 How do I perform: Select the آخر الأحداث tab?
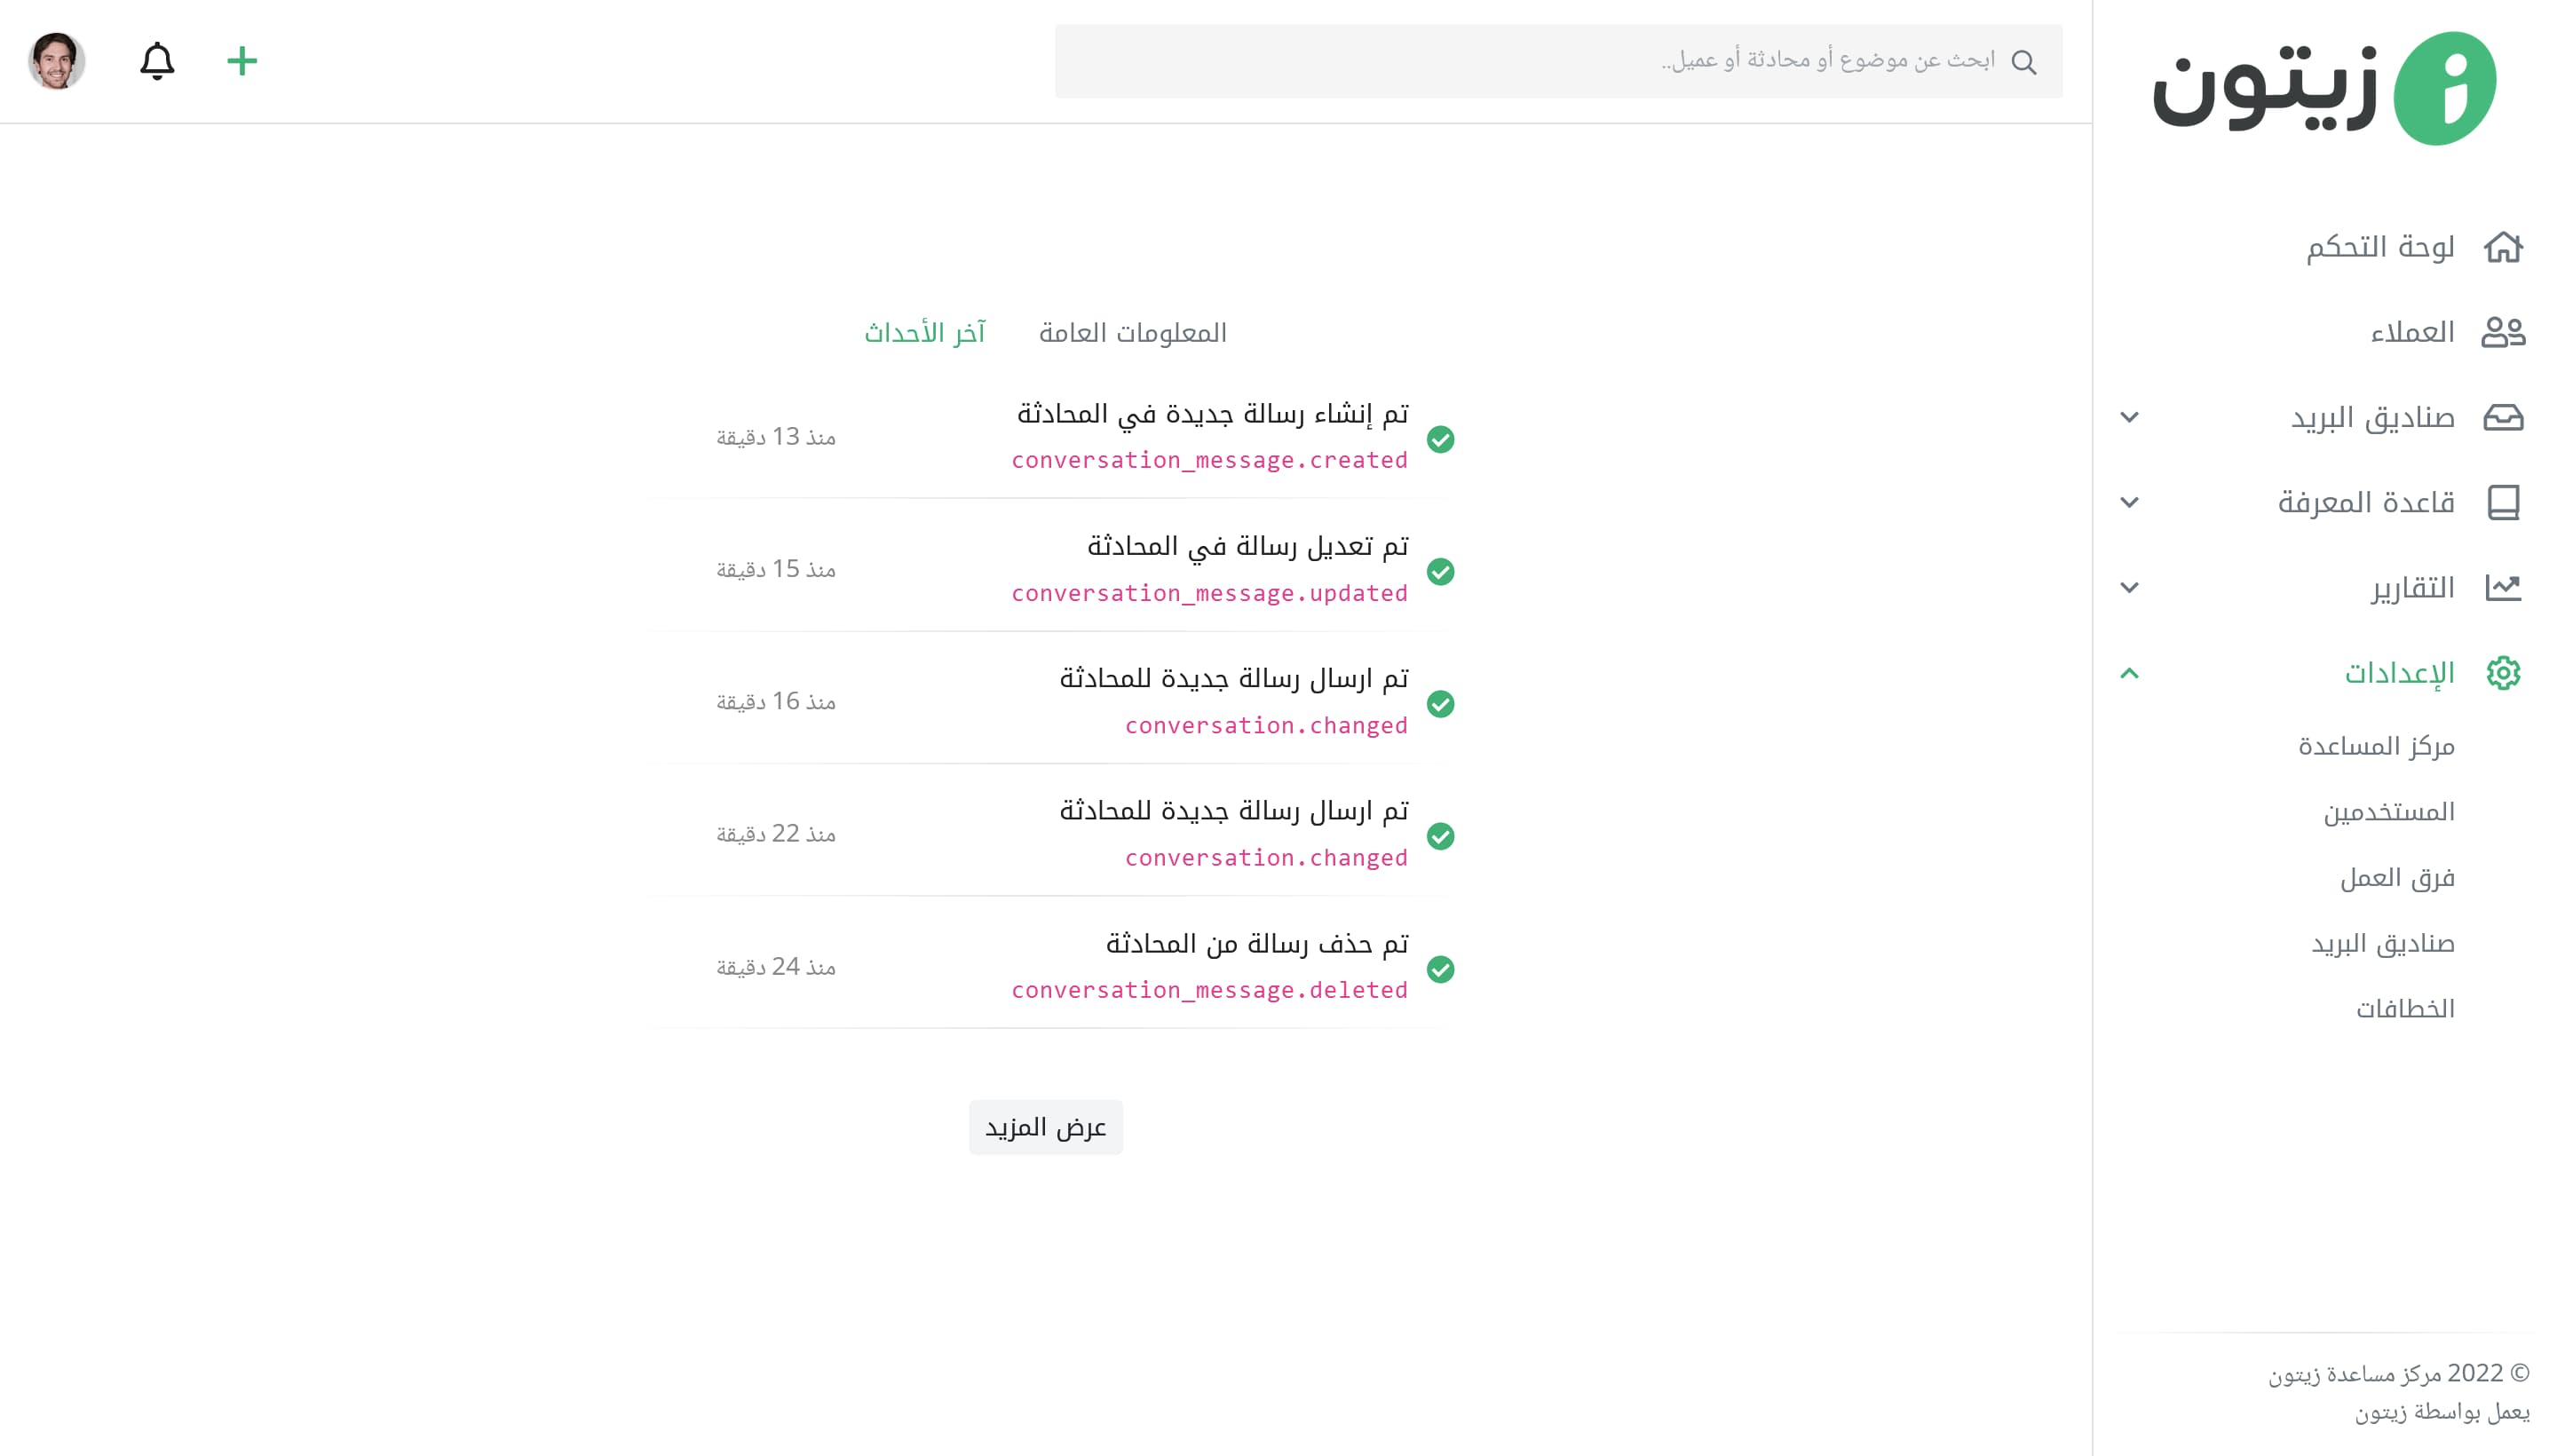click(924, 332)
